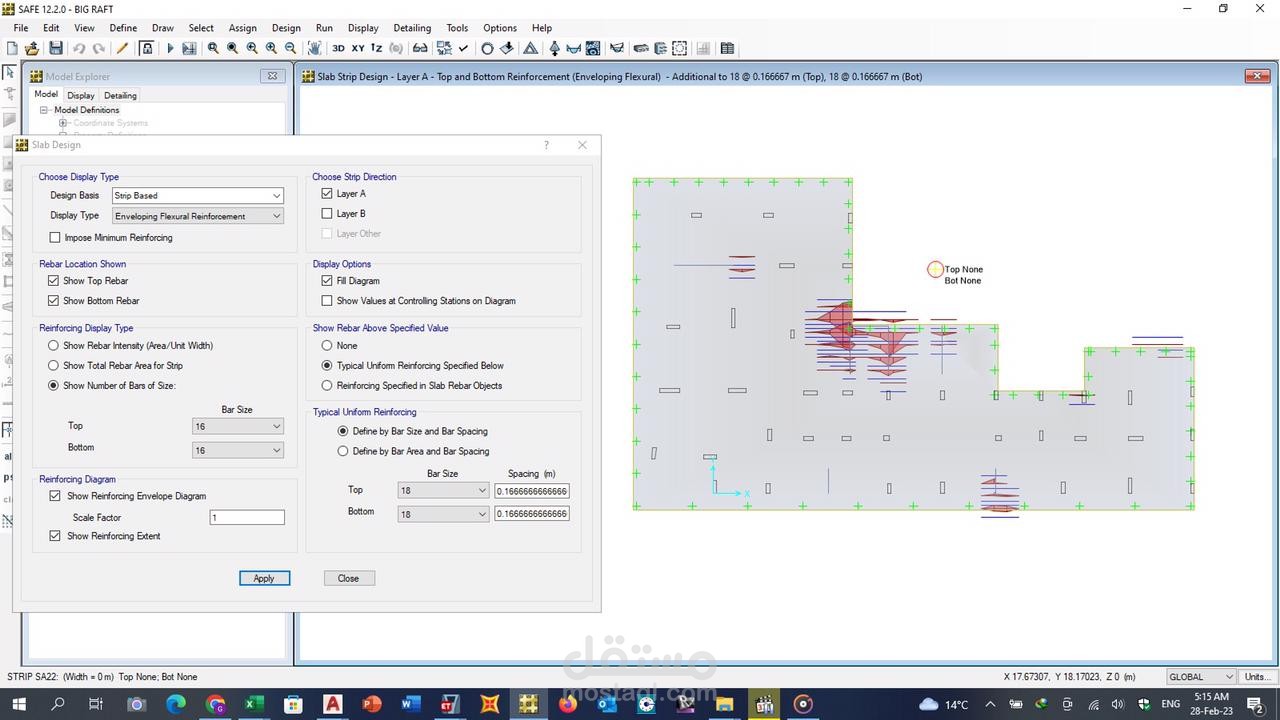Collapse the Model Definitions tree node
The image size is (1280, 720).
tap(43, 110)
